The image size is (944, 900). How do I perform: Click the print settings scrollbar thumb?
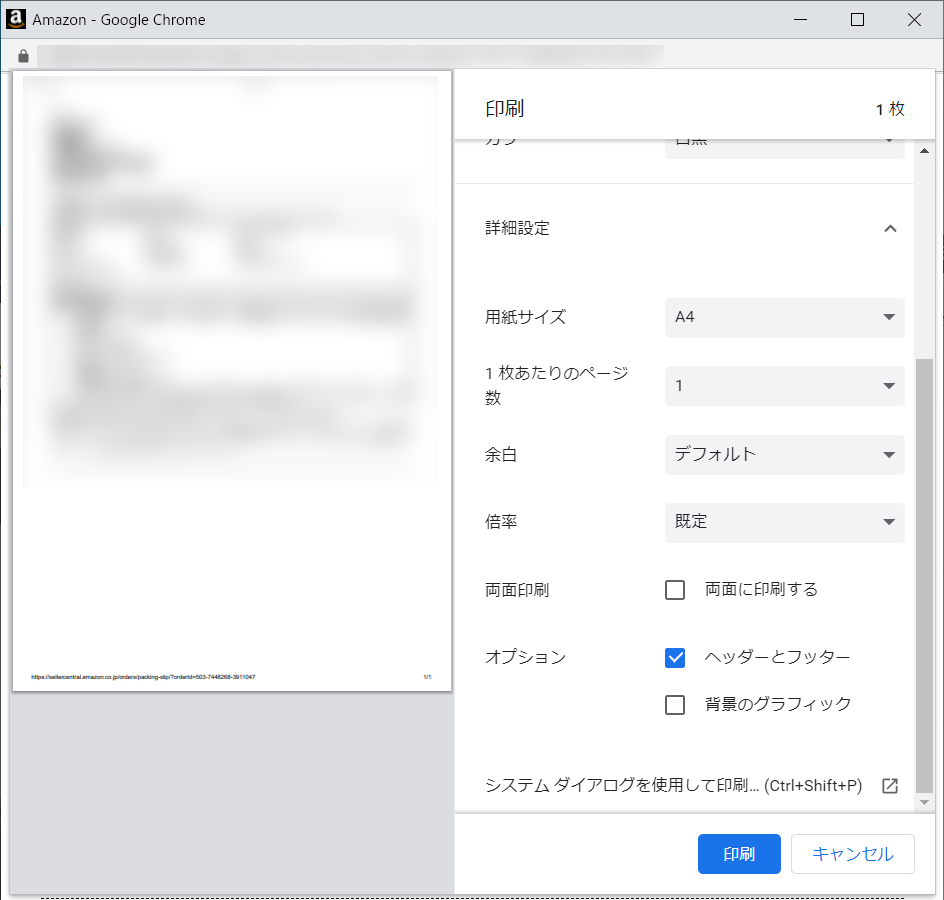(924, 576)
